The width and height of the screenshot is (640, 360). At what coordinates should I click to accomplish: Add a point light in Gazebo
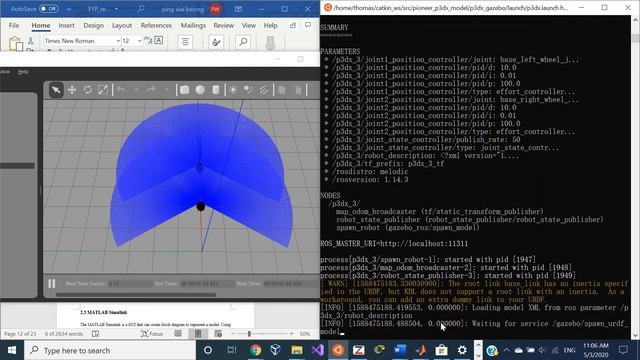tap(233, 90)
